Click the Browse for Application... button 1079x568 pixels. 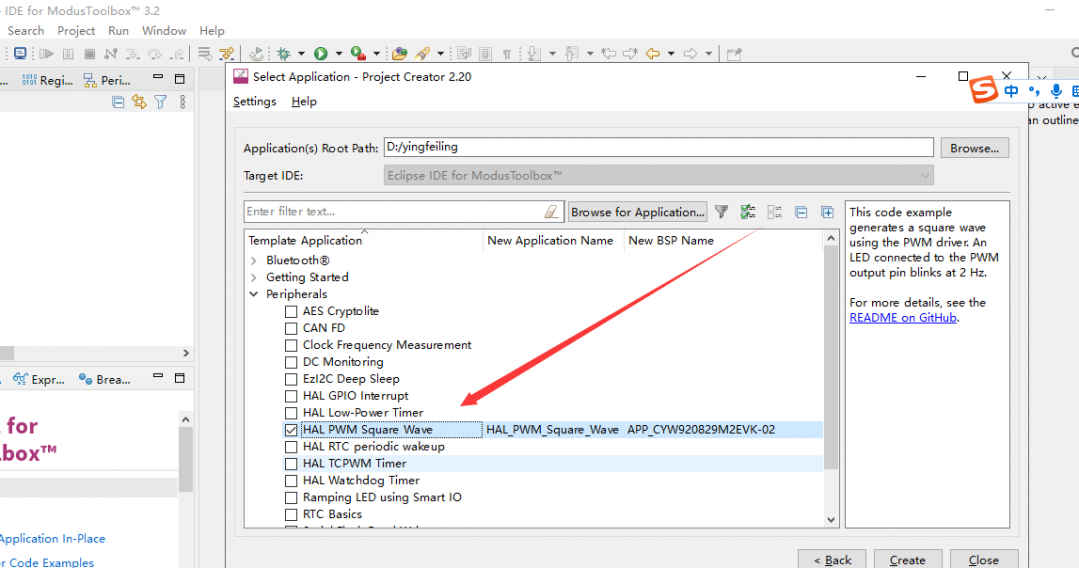[x=638, y=212]
